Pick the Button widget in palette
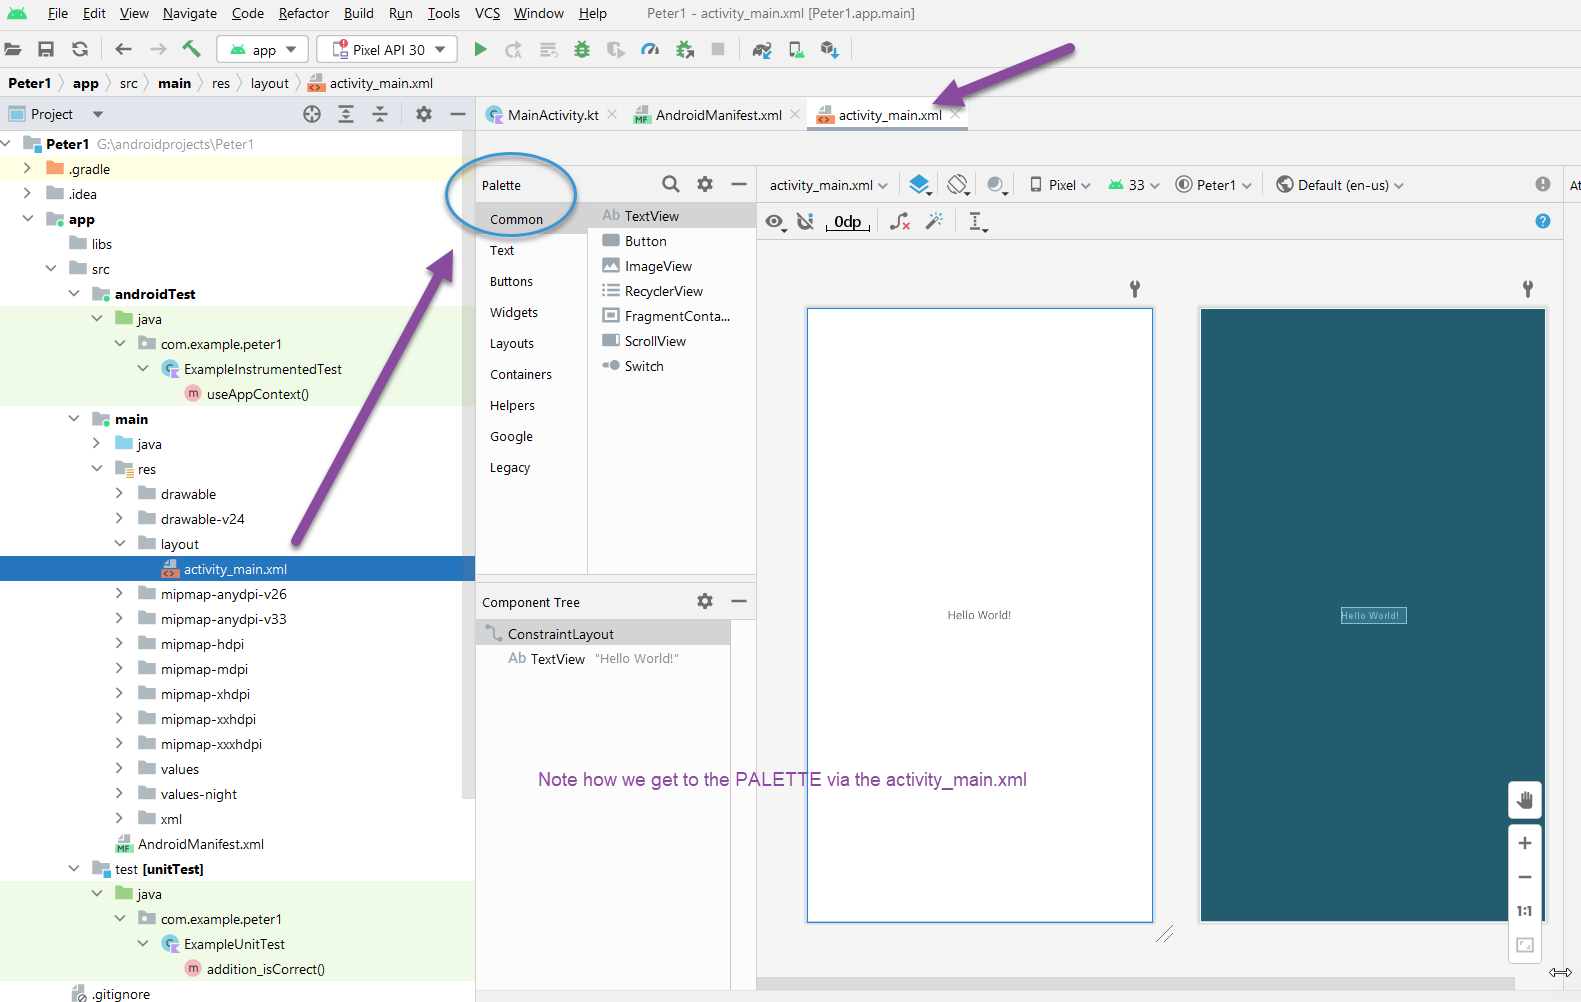Image resolution: width=1581 pixels, height=1002 pixels. click(x=645, y=241)
